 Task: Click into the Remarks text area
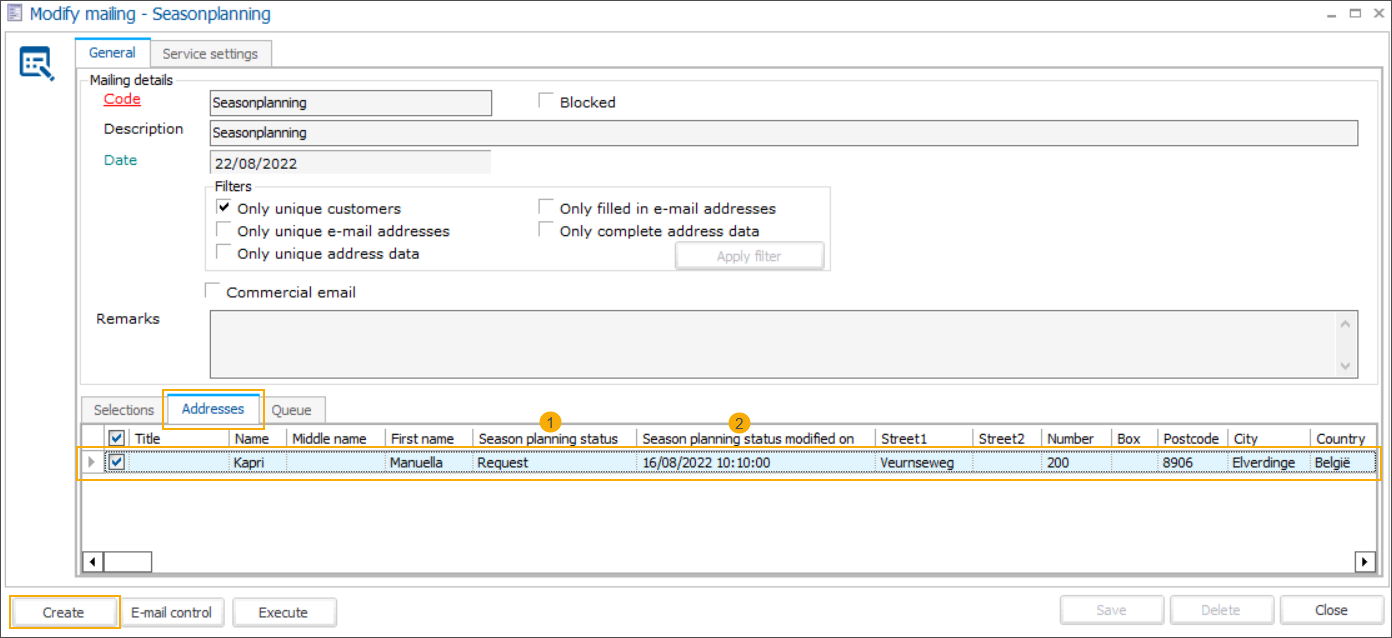(770, 343)
